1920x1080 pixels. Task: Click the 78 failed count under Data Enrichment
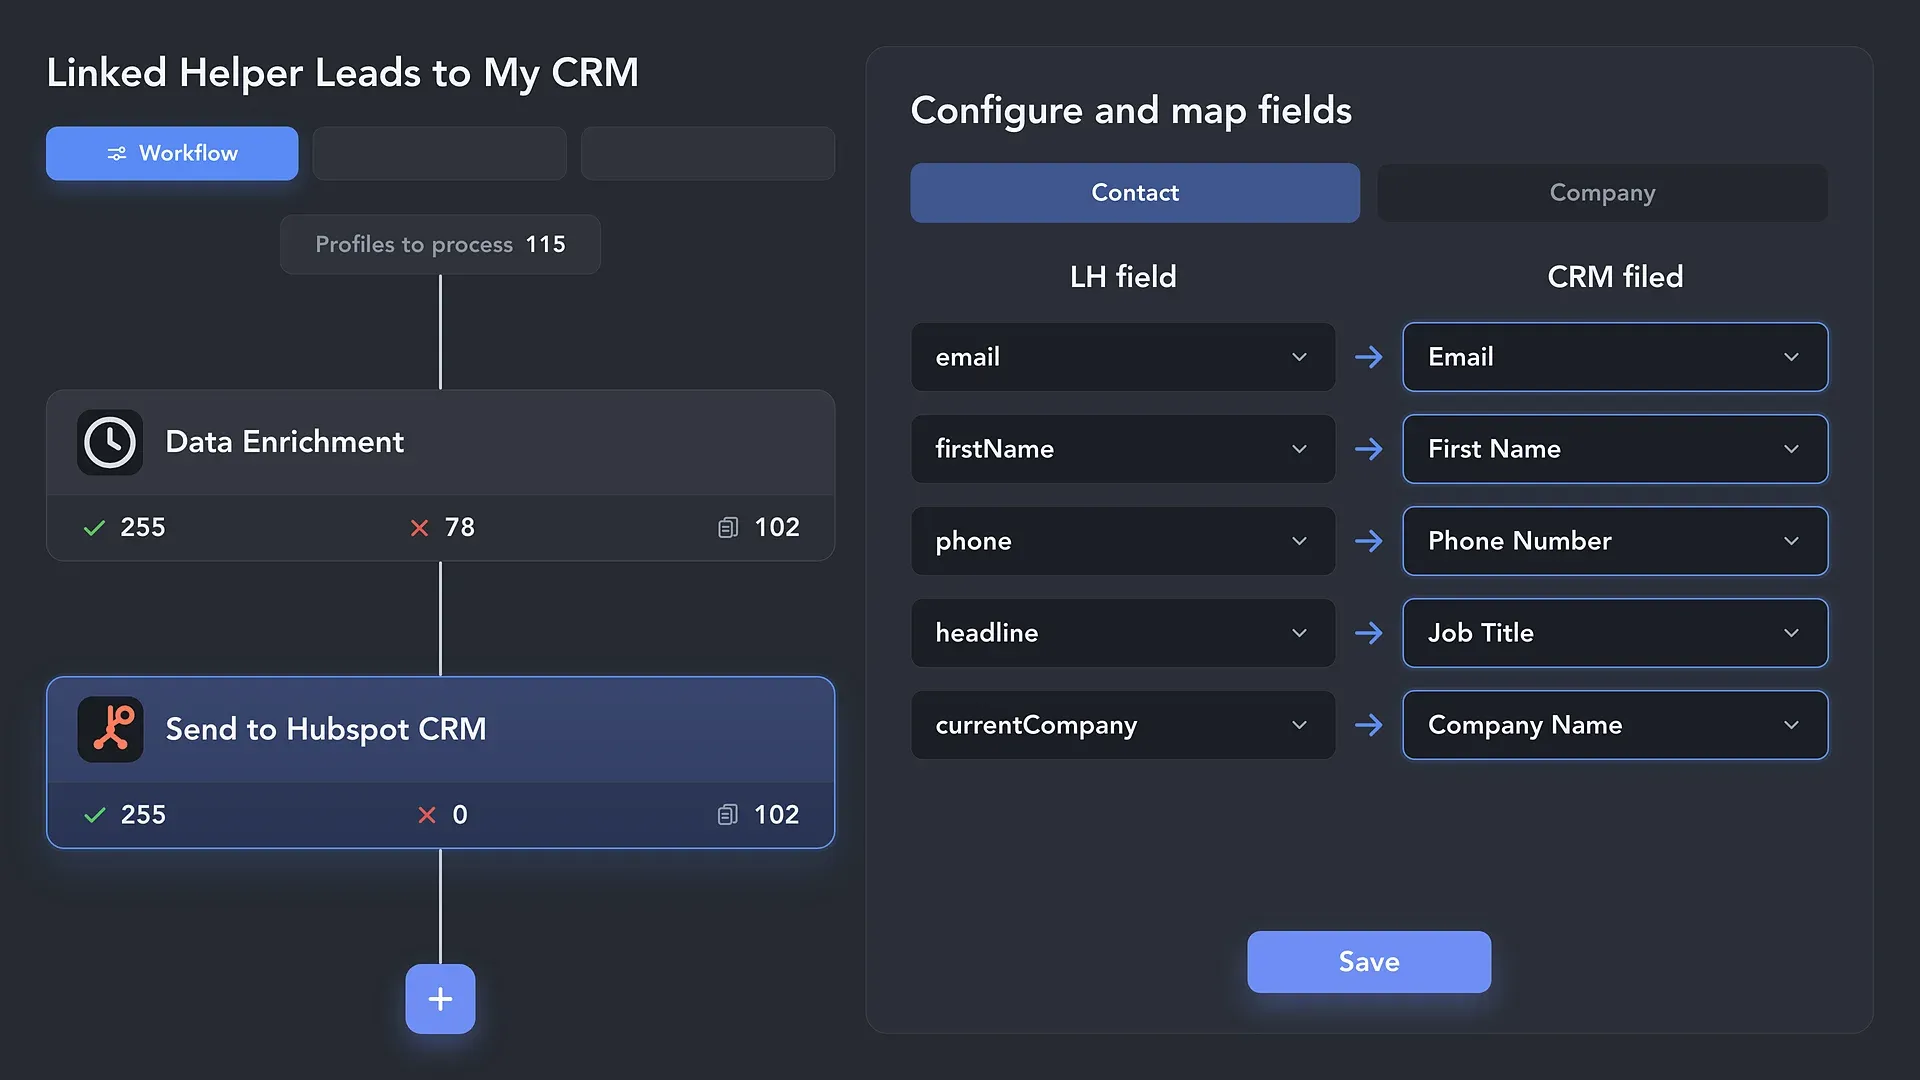460,528
